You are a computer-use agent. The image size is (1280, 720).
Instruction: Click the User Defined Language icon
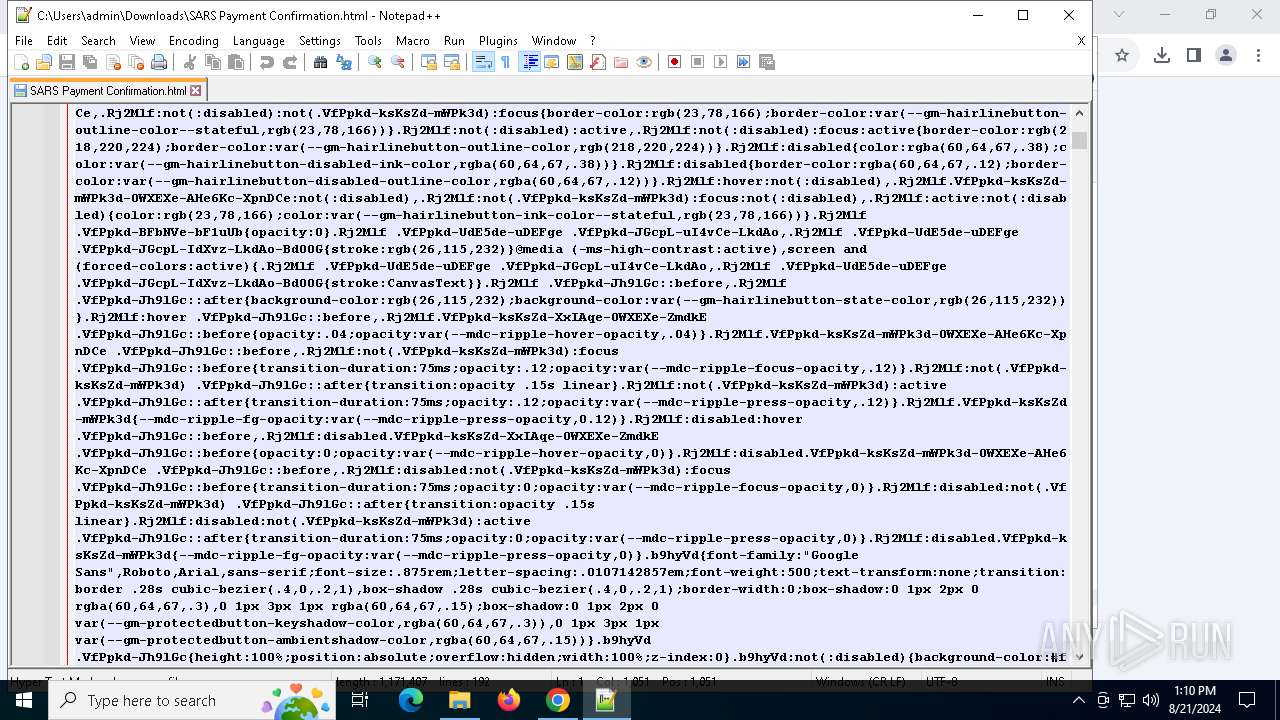point(552,62)
